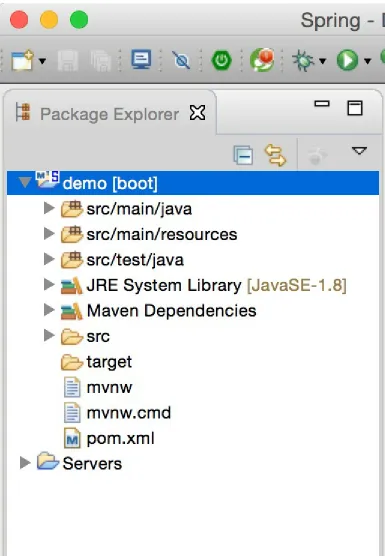The height and width of the screenshot is (556, 385).
Task: Toggle Link with Editor arrows icon
Action: (275, 155)
